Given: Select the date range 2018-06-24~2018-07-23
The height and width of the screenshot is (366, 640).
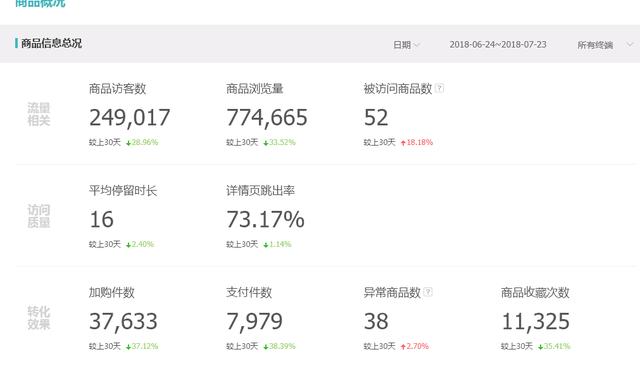Looking at the screenshot, I should click(498, 44).
